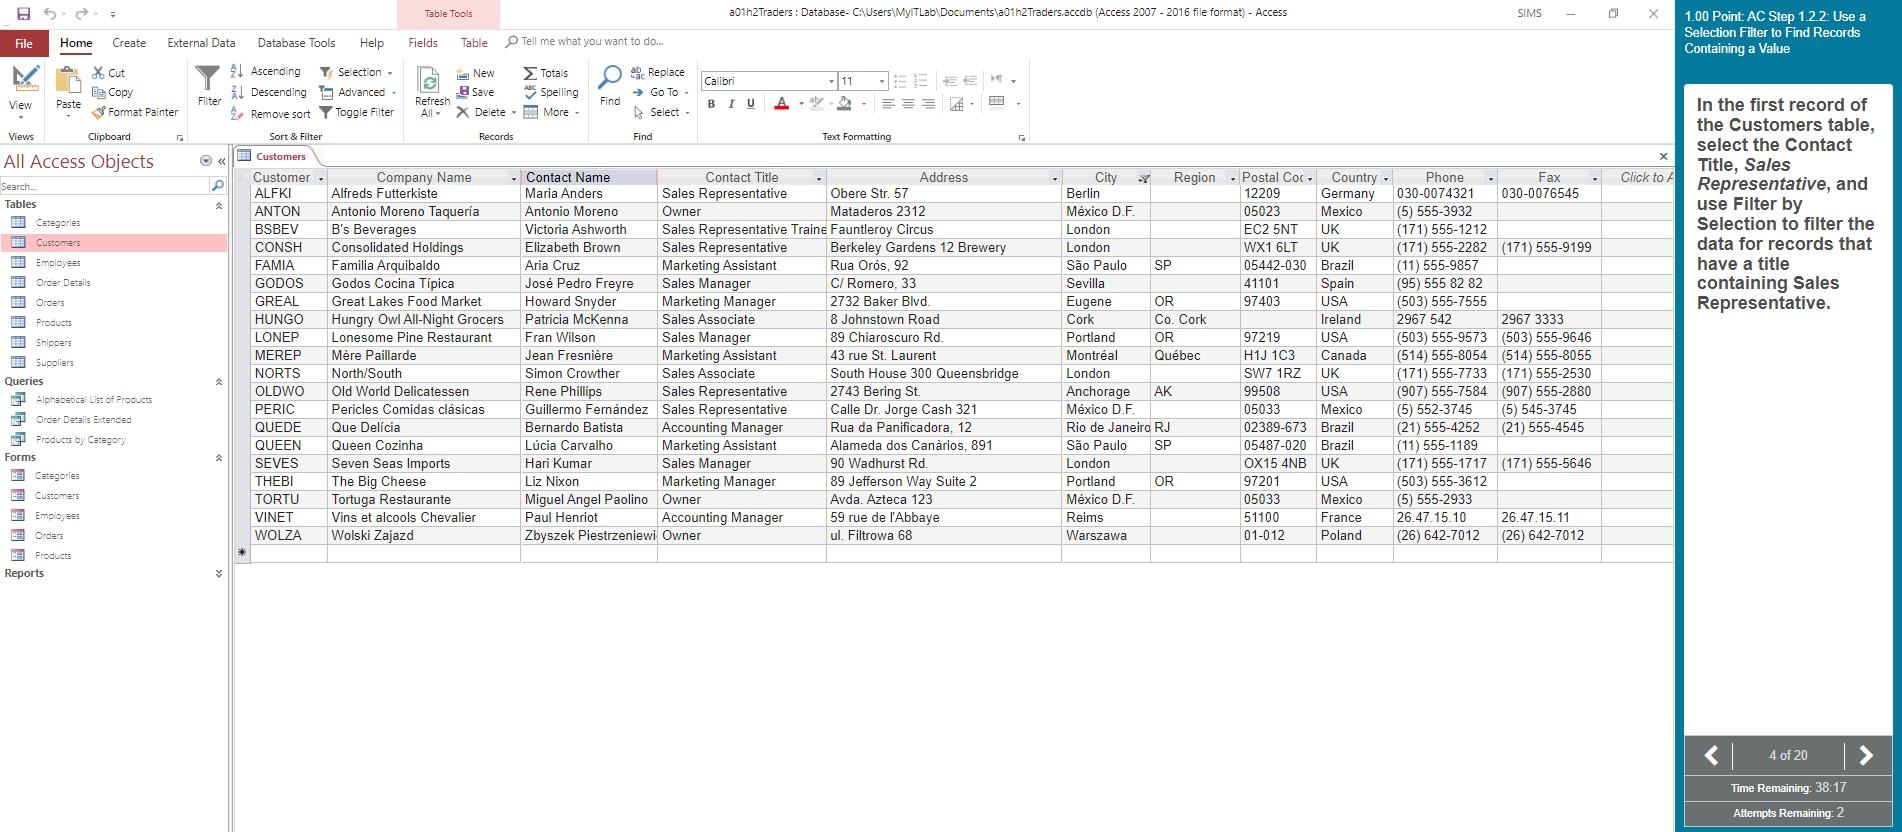The image size is (1902, 832).
Task: Align text left in Text Formatting
Action: (888, 103)
